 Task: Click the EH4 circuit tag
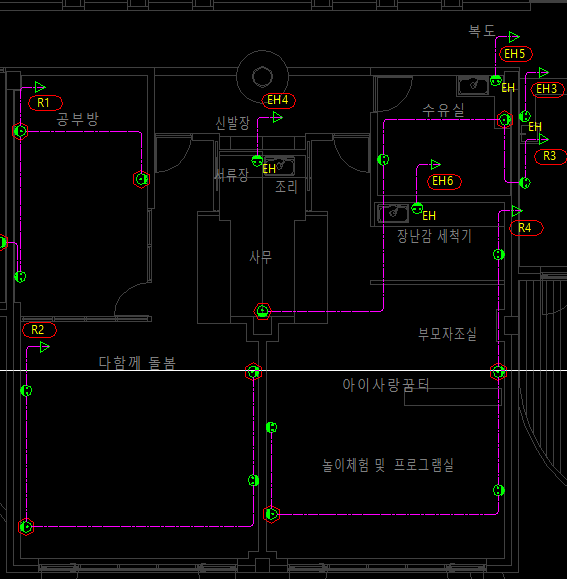278,100
